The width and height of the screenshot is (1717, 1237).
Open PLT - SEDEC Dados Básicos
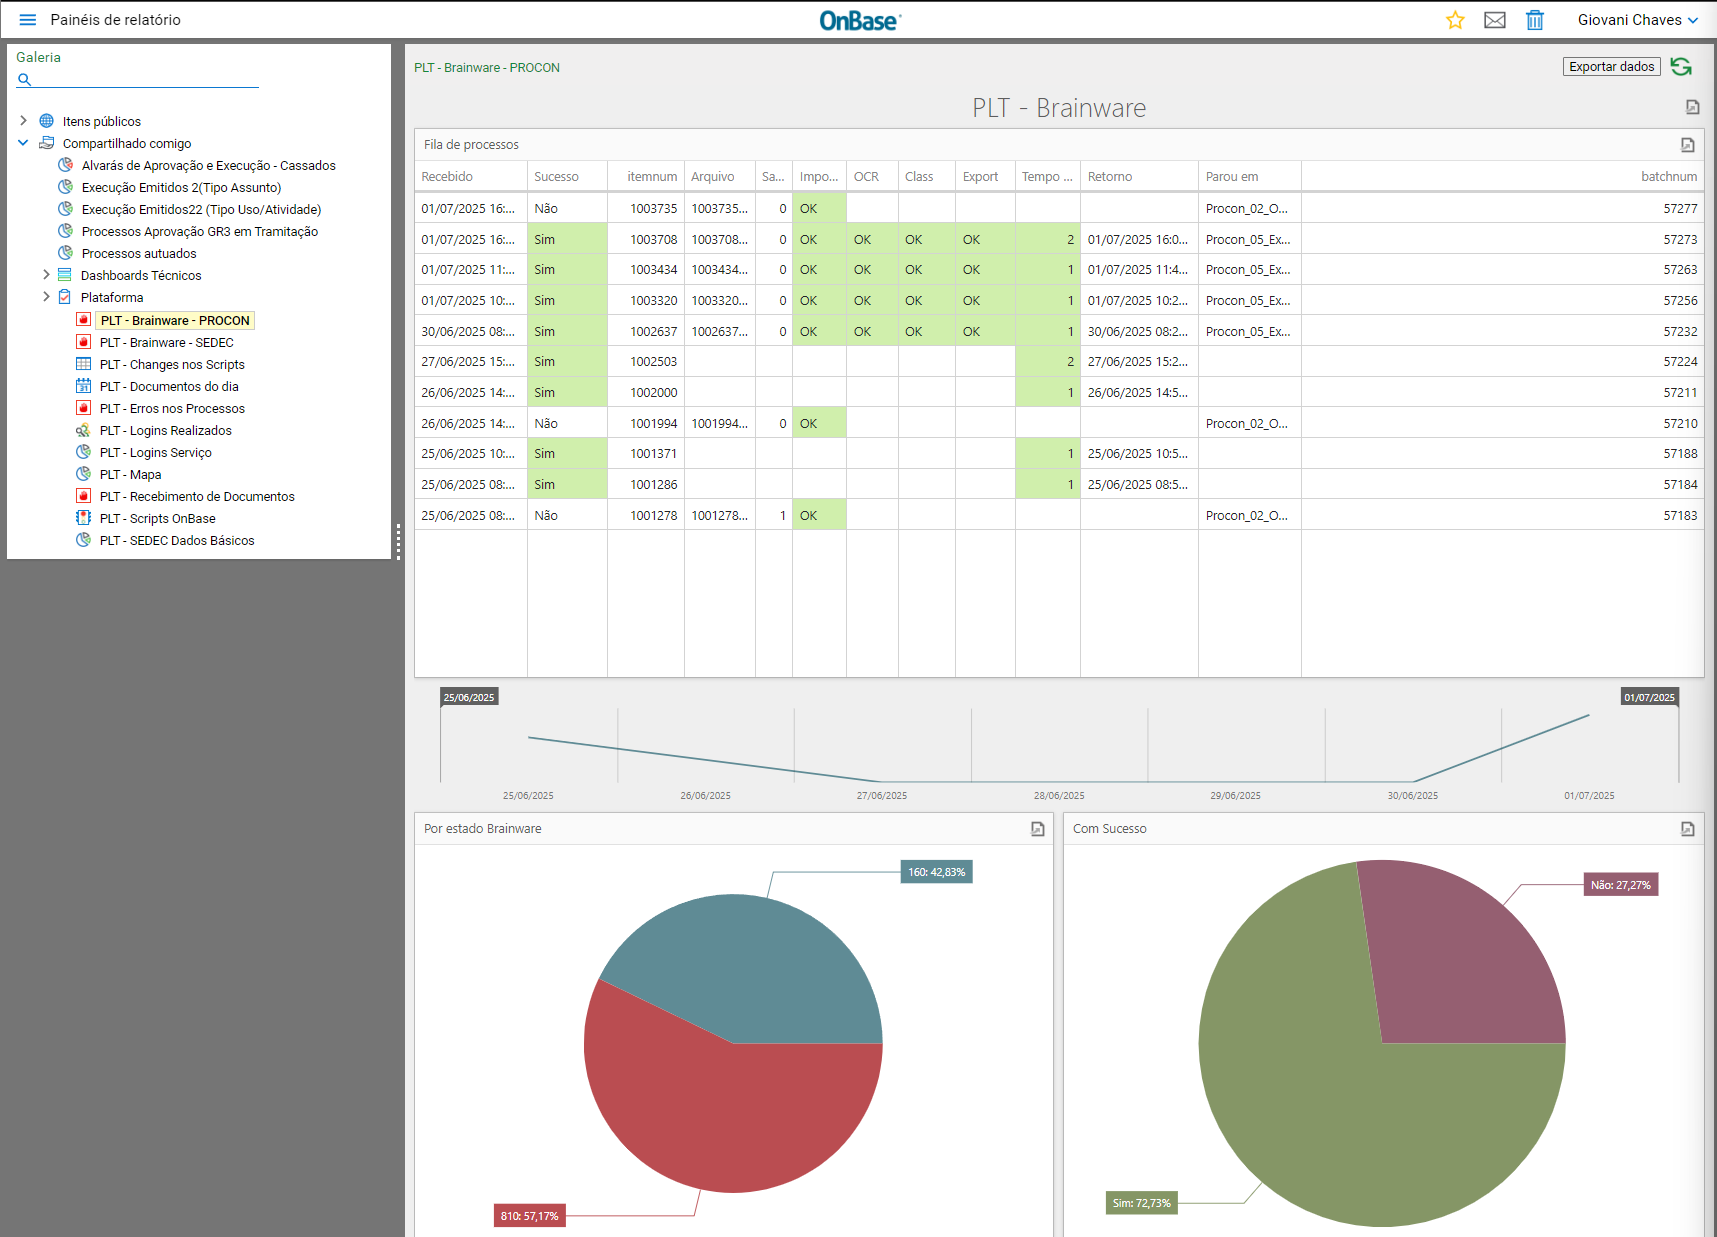tap(177, 541)
